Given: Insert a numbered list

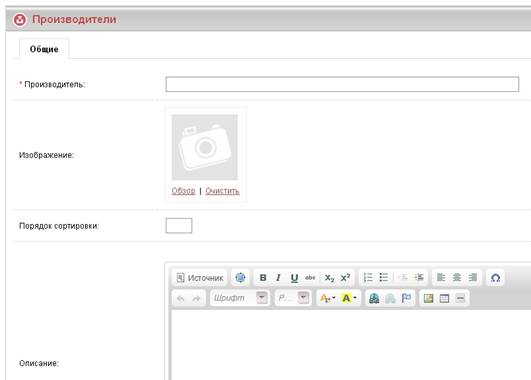Looking at the screenshot, I should (x=368, y=278).
